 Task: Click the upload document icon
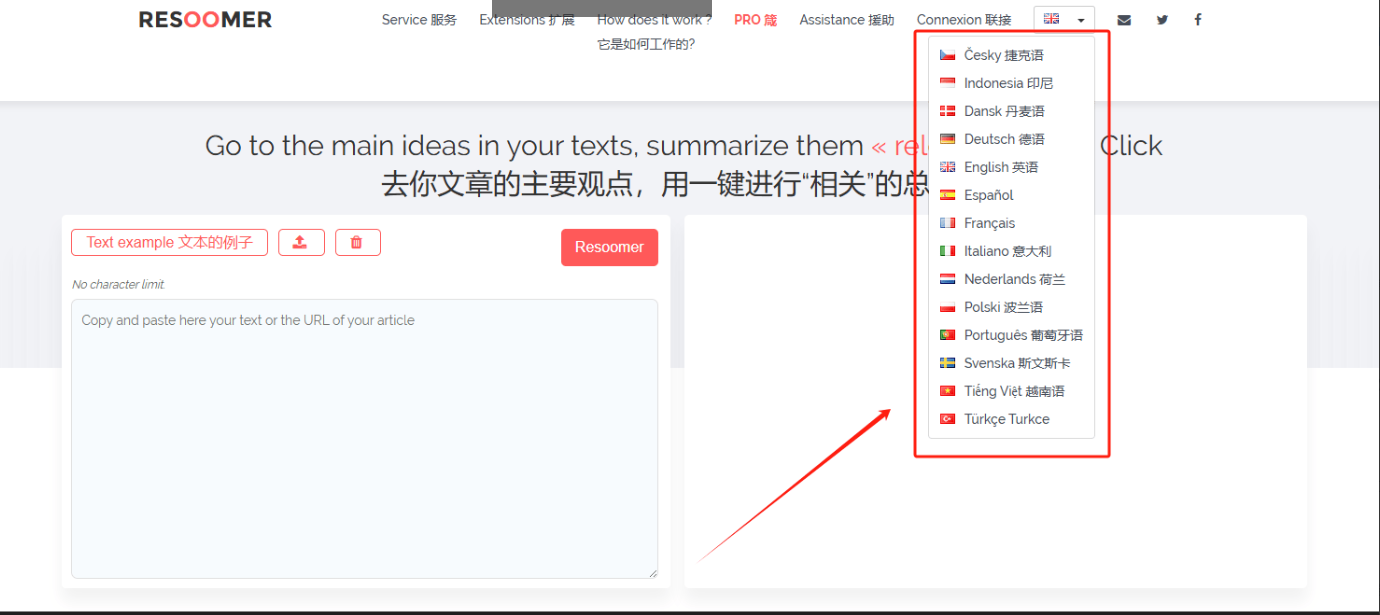pos(301,242)
